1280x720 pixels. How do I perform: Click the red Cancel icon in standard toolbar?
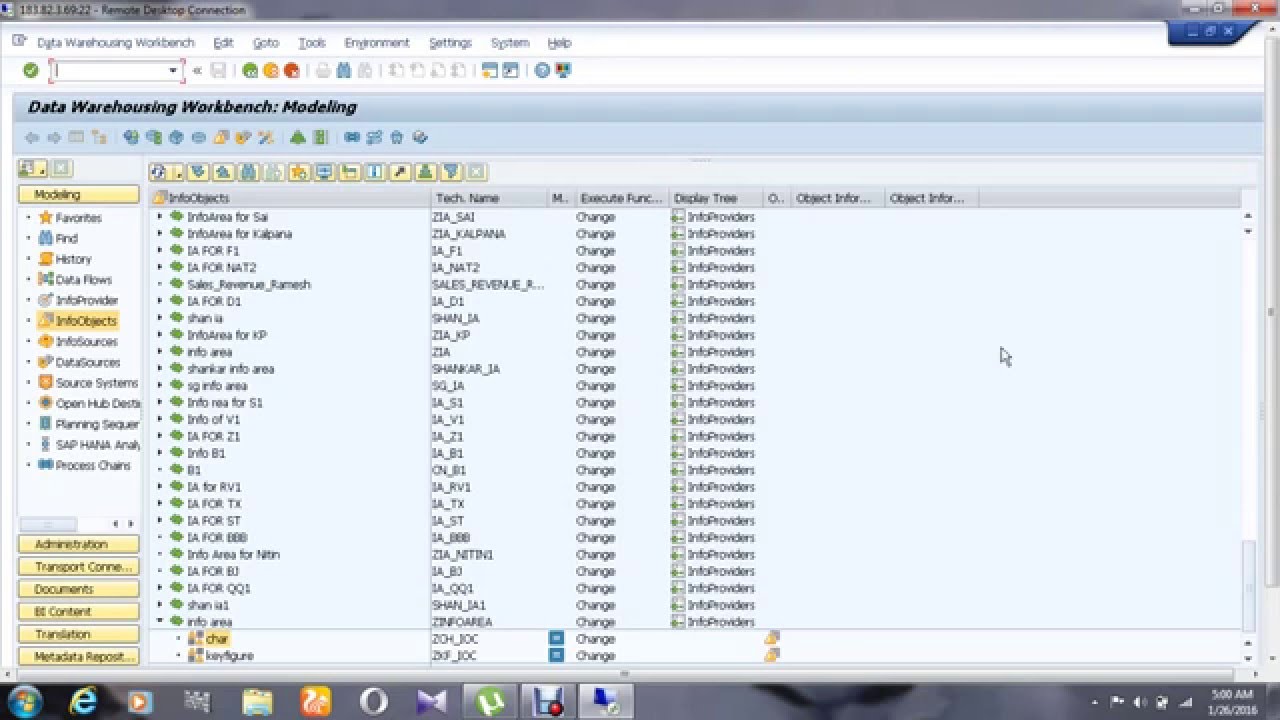tap(291, 70)
